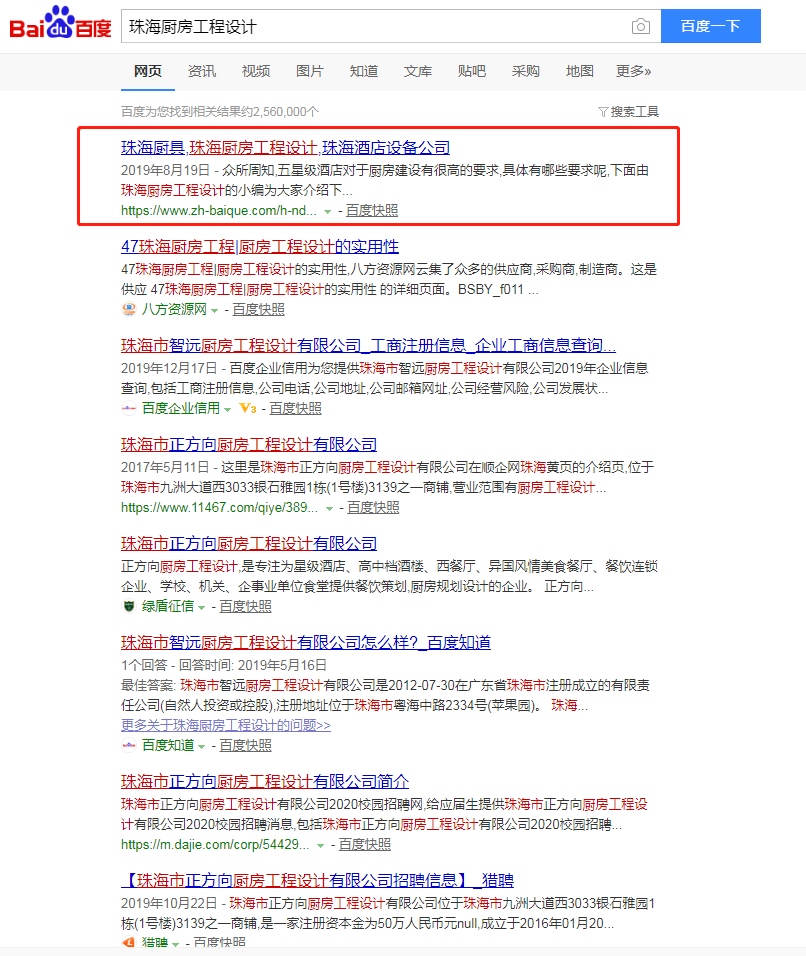Switch to the 文库 tab

pyautogui.click(x=418, y=71)
